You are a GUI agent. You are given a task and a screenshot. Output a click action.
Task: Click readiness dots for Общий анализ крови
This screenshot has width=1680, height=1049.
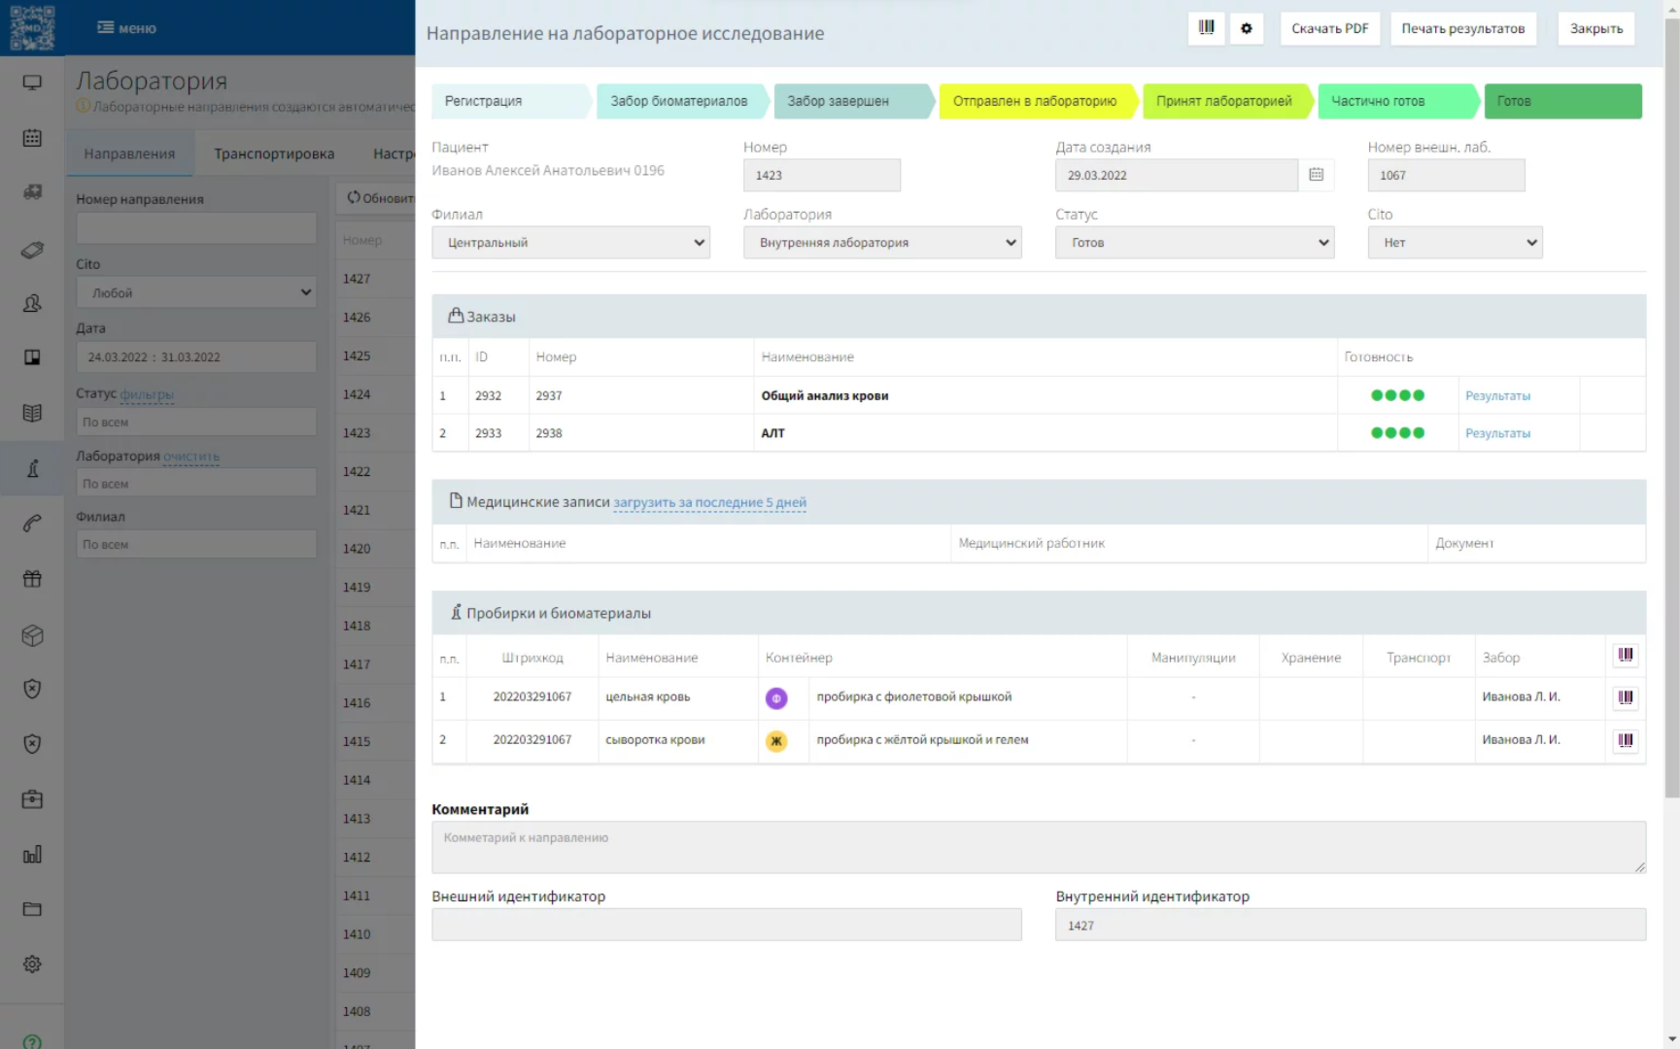[1397, 396]
